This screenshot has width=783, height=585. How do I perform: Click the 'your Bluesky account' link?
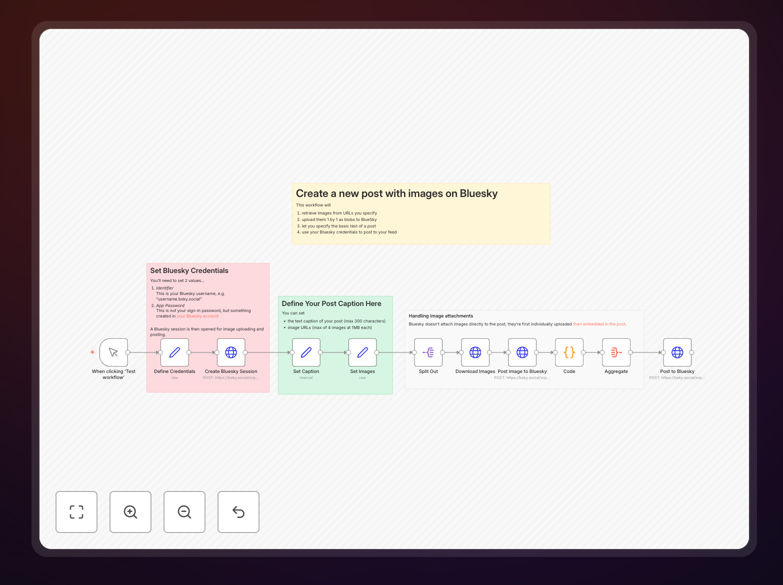(x=198, y=316)
